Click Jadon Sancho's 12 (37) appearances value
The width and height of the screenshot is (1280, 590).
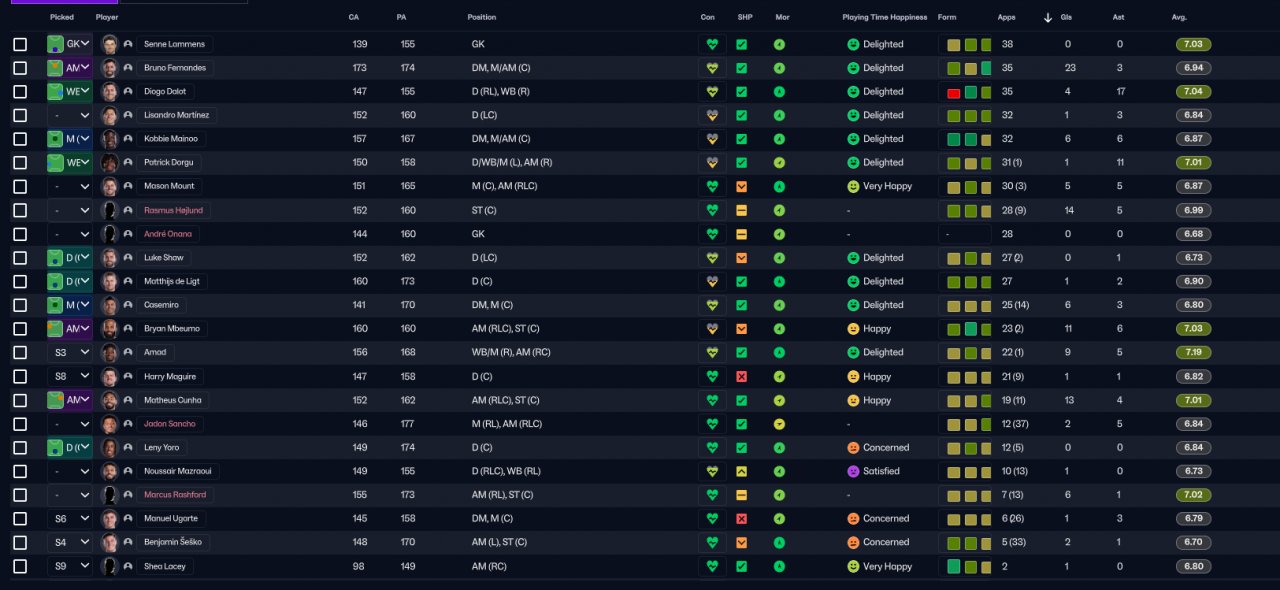coord(1014,424)
